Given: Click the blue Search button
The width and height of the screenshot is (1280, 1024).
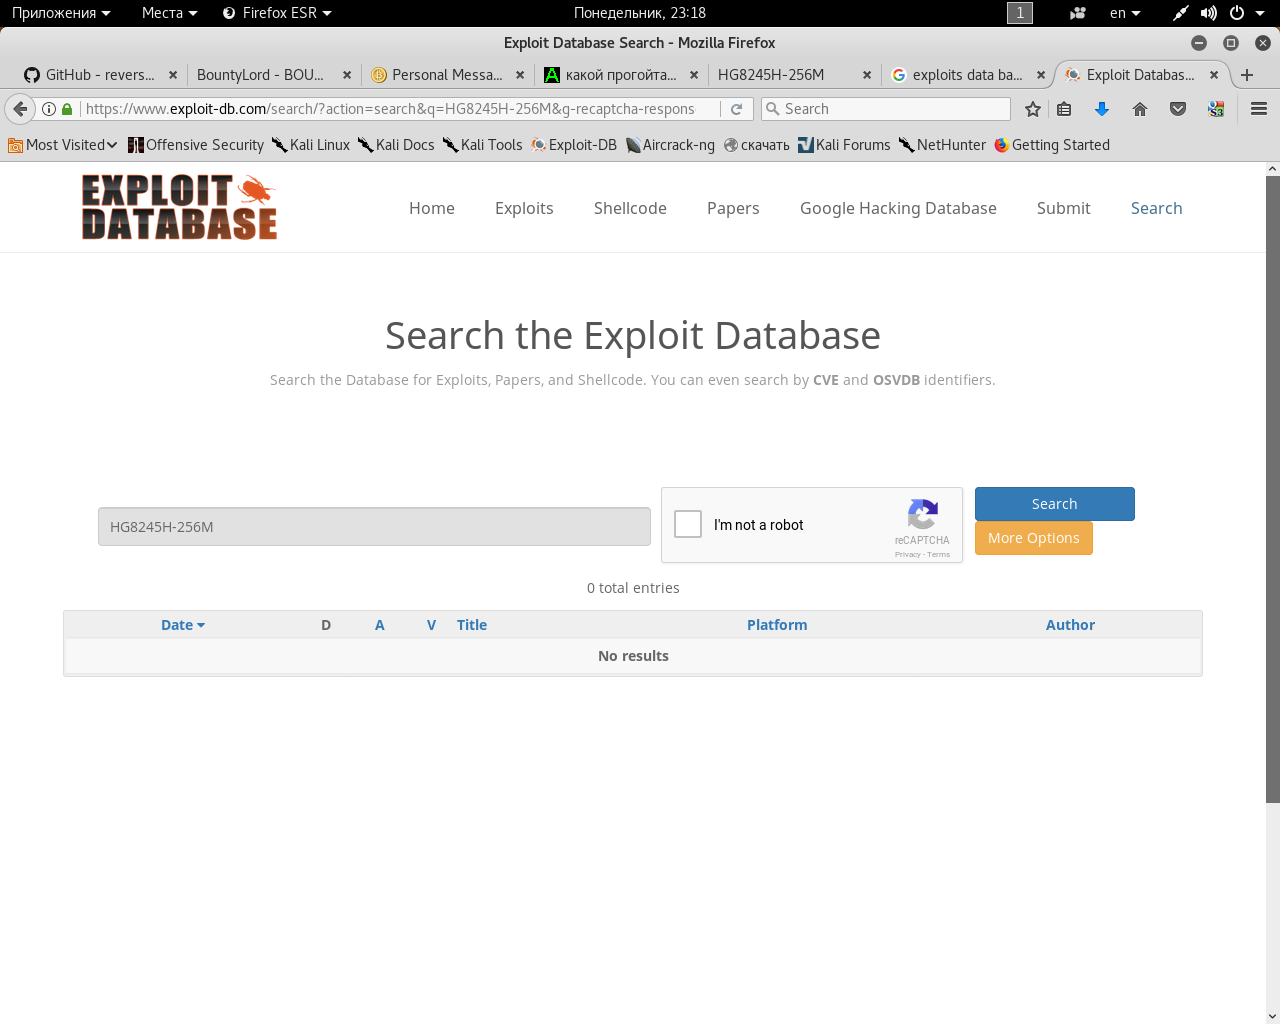Looking at the screenshot, I should tap(1054, 504).
